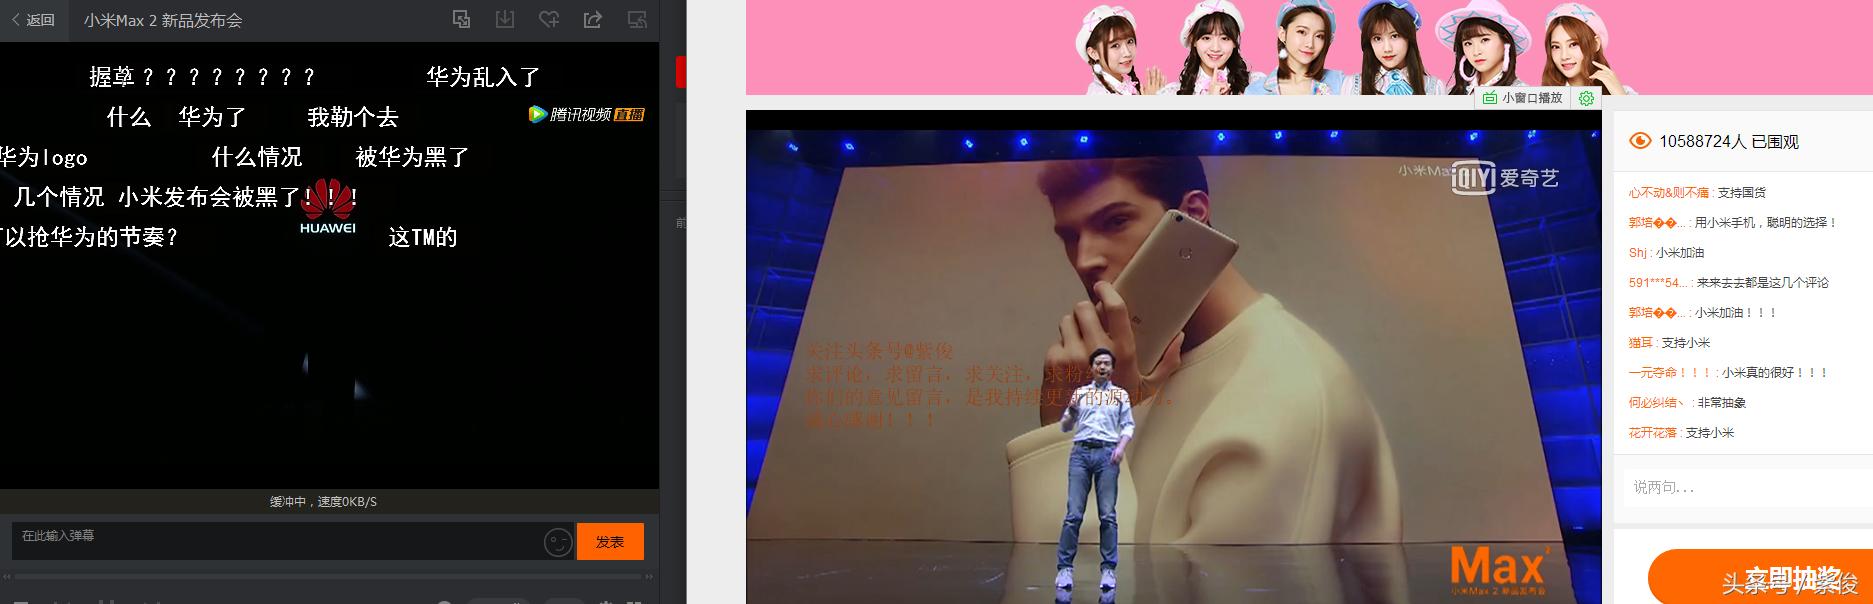Click the danmaku text 华为乱入了
The image size is (1873, 604).
point(483,77)
